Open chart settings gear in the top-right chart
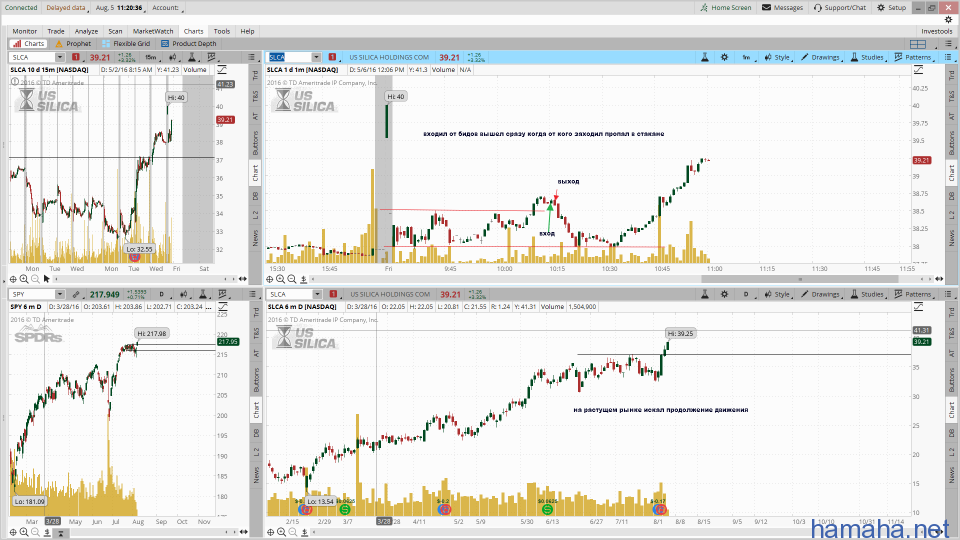The width and height of the screenshot is (960, 540). click(x=724, y=57)
